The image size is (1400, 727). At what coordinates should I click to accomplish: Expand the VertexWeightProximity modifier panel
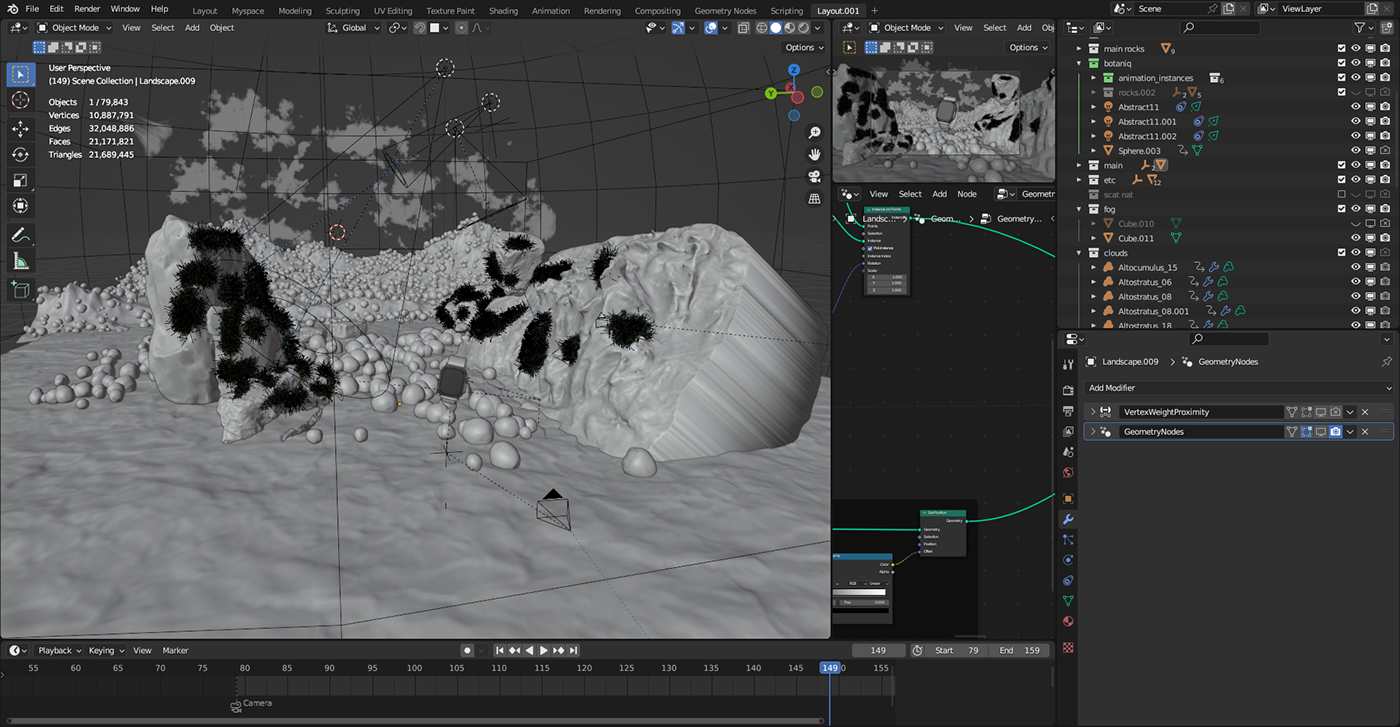pos(1093,411)
